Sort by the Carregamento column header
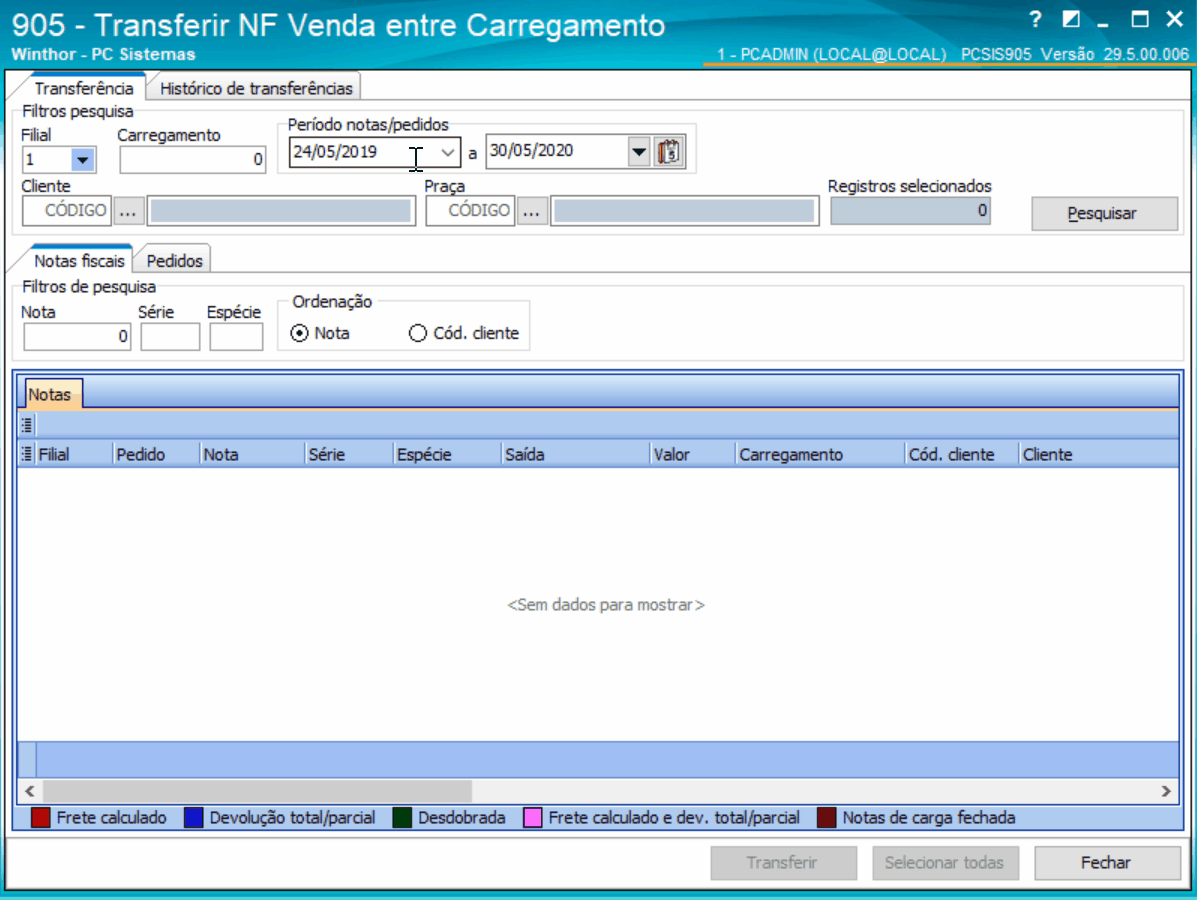Screen dimensions: 1197x900 coord(820,454)
